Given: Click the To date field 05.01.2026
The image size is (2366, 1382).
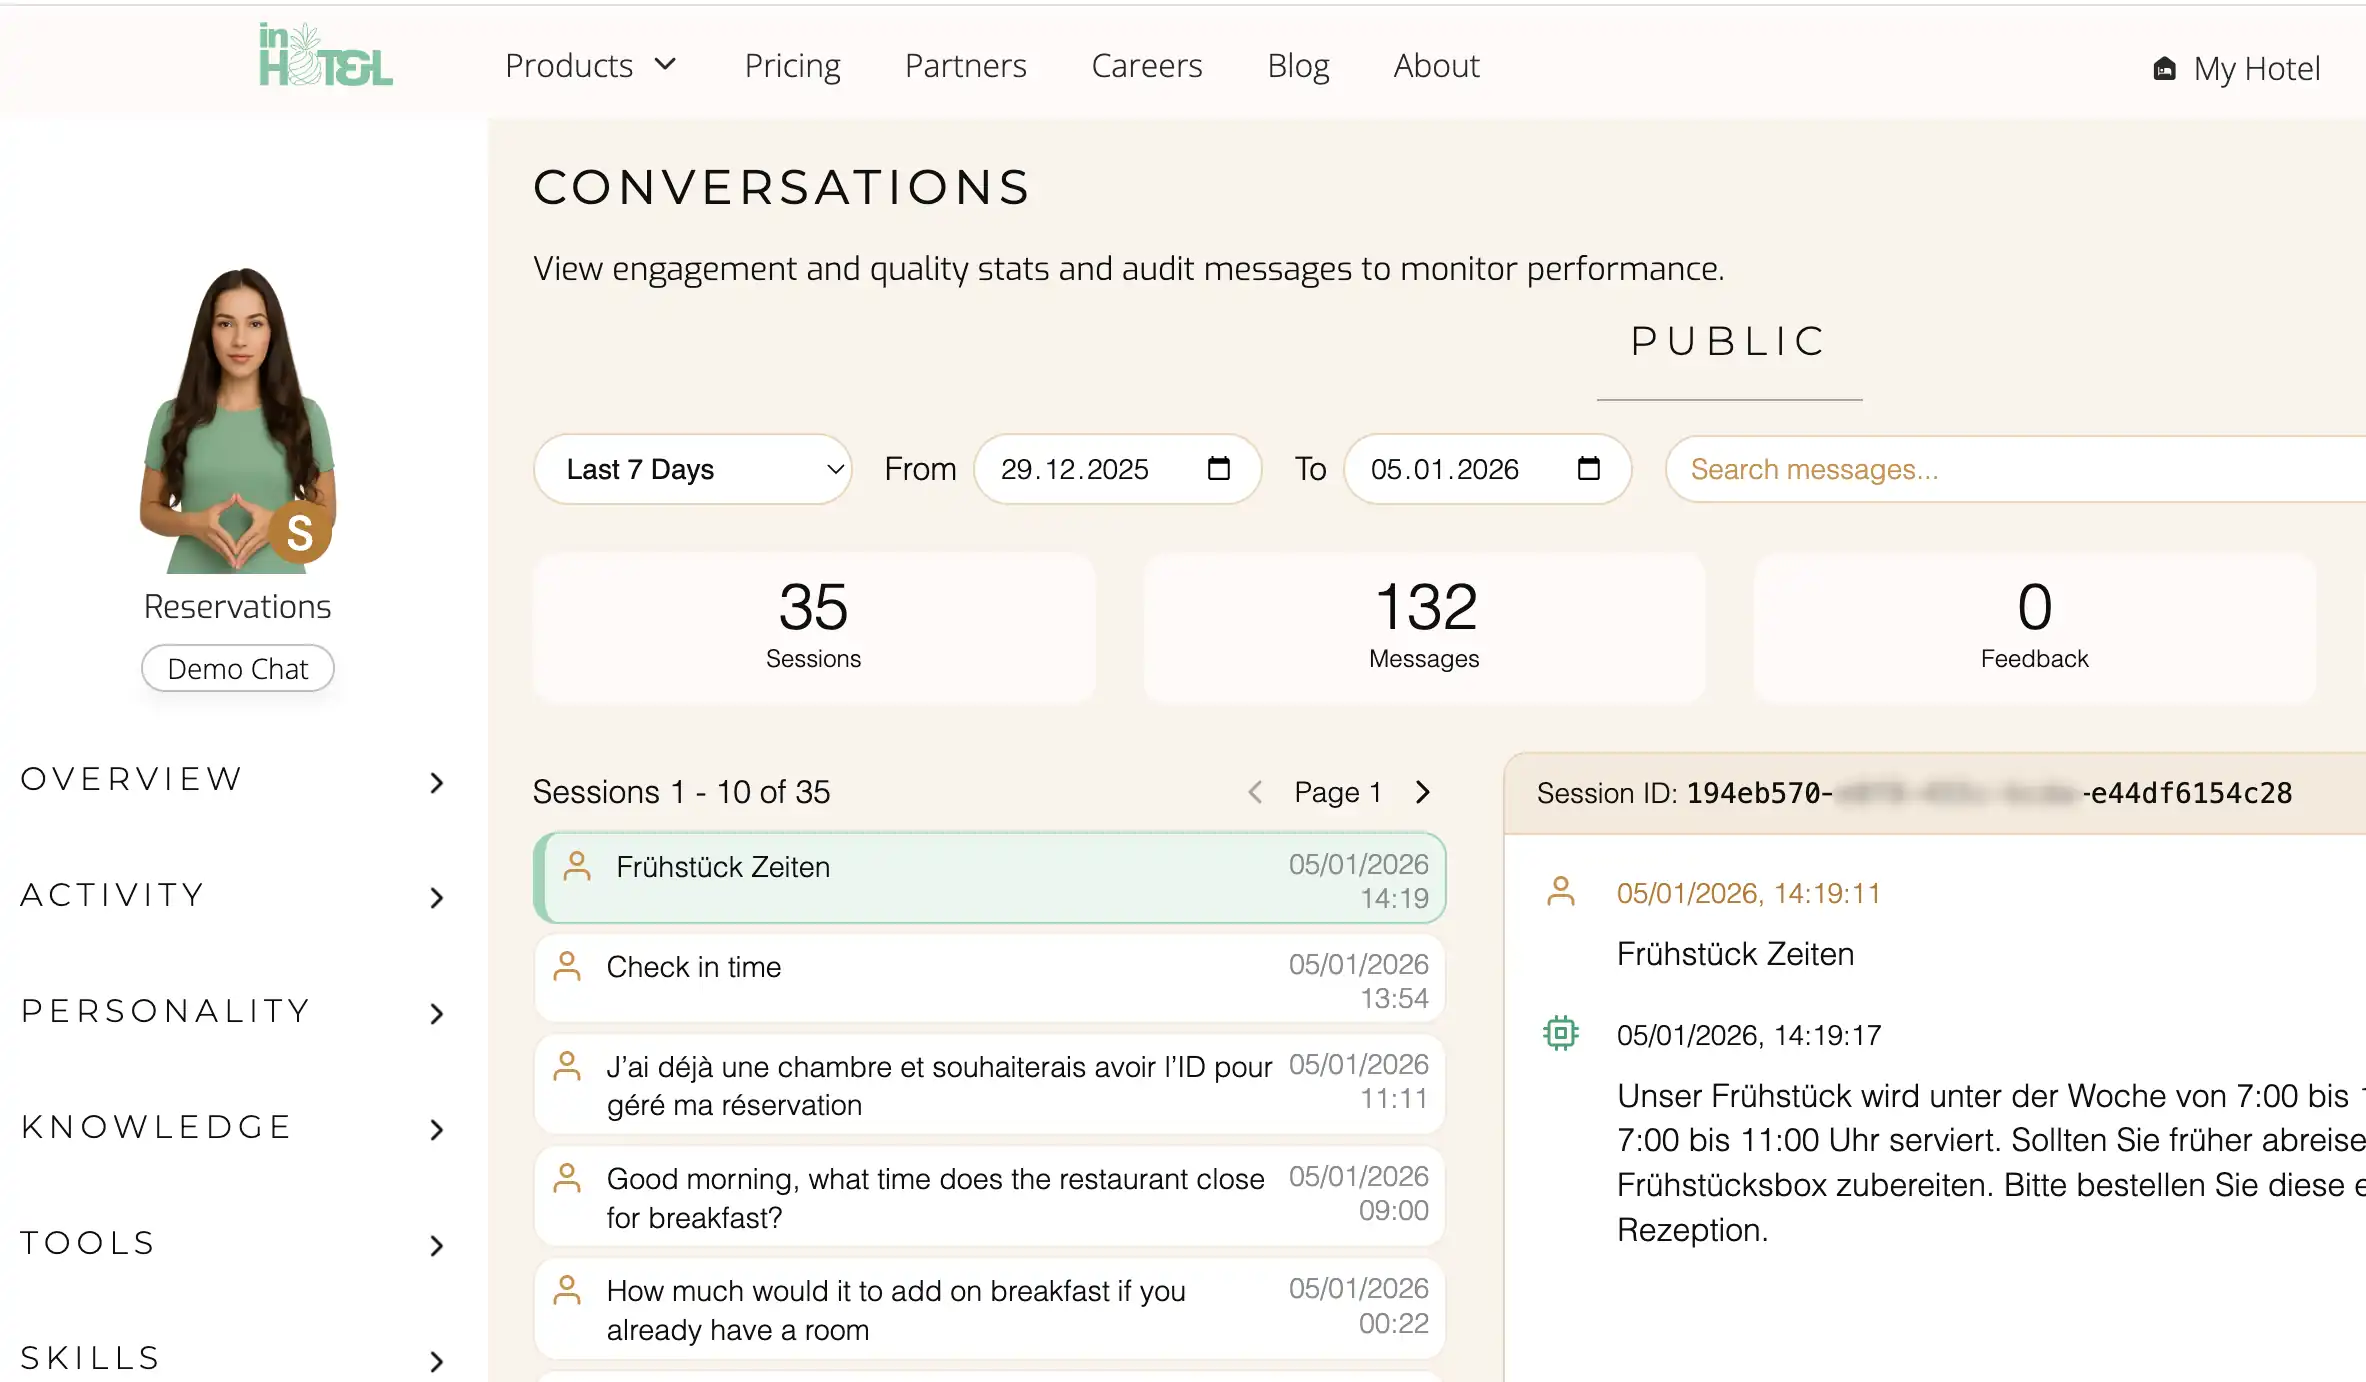Looking at the screenshot, I should pos(1487,469).
